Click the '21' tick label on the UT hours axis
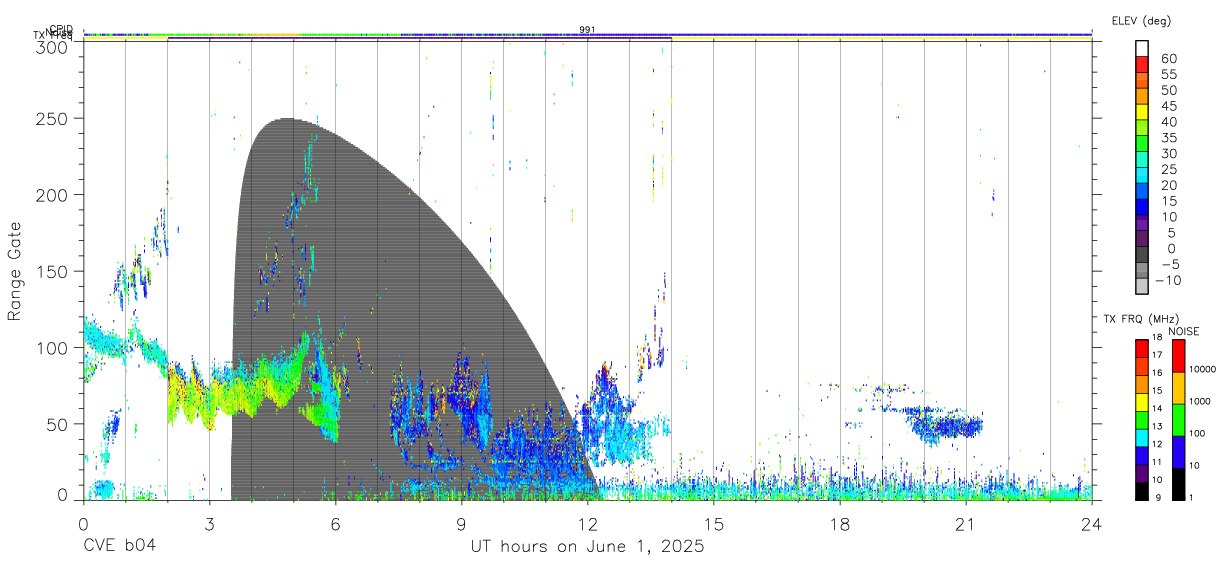Image resolution: width=1228 pixels, height=567 pixels. tap(966, 523)
